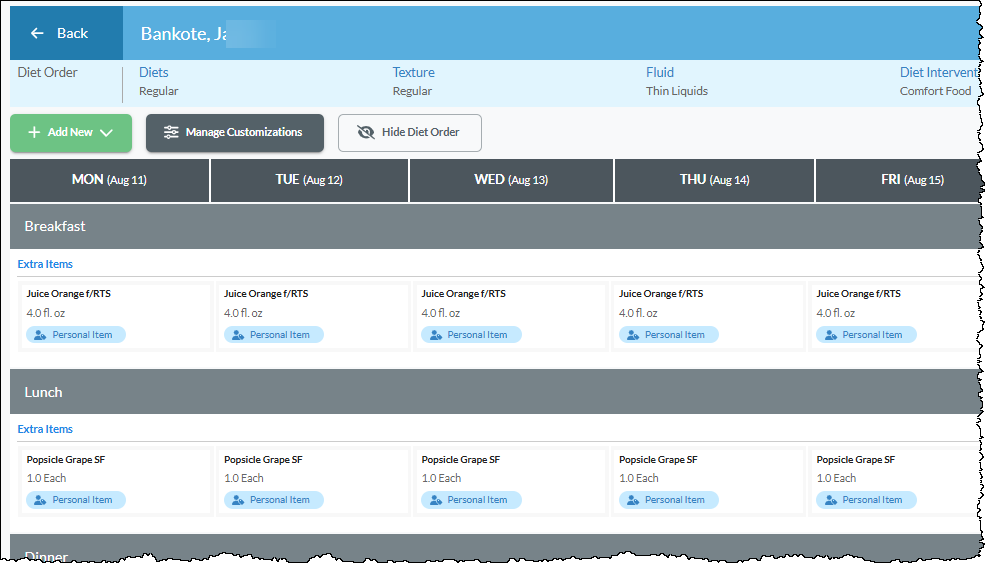Click the back arrow icon
This screenshot has height=563, width=985.
(x=38, y=33)
